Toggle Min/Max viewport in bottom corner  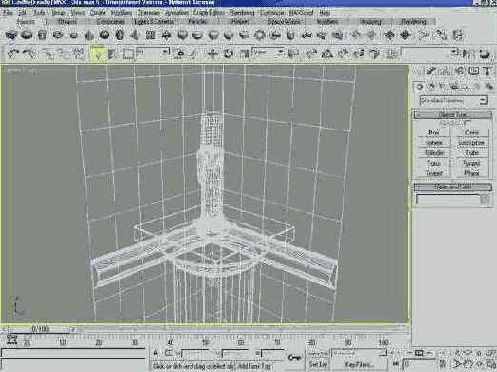coord(491,363)
